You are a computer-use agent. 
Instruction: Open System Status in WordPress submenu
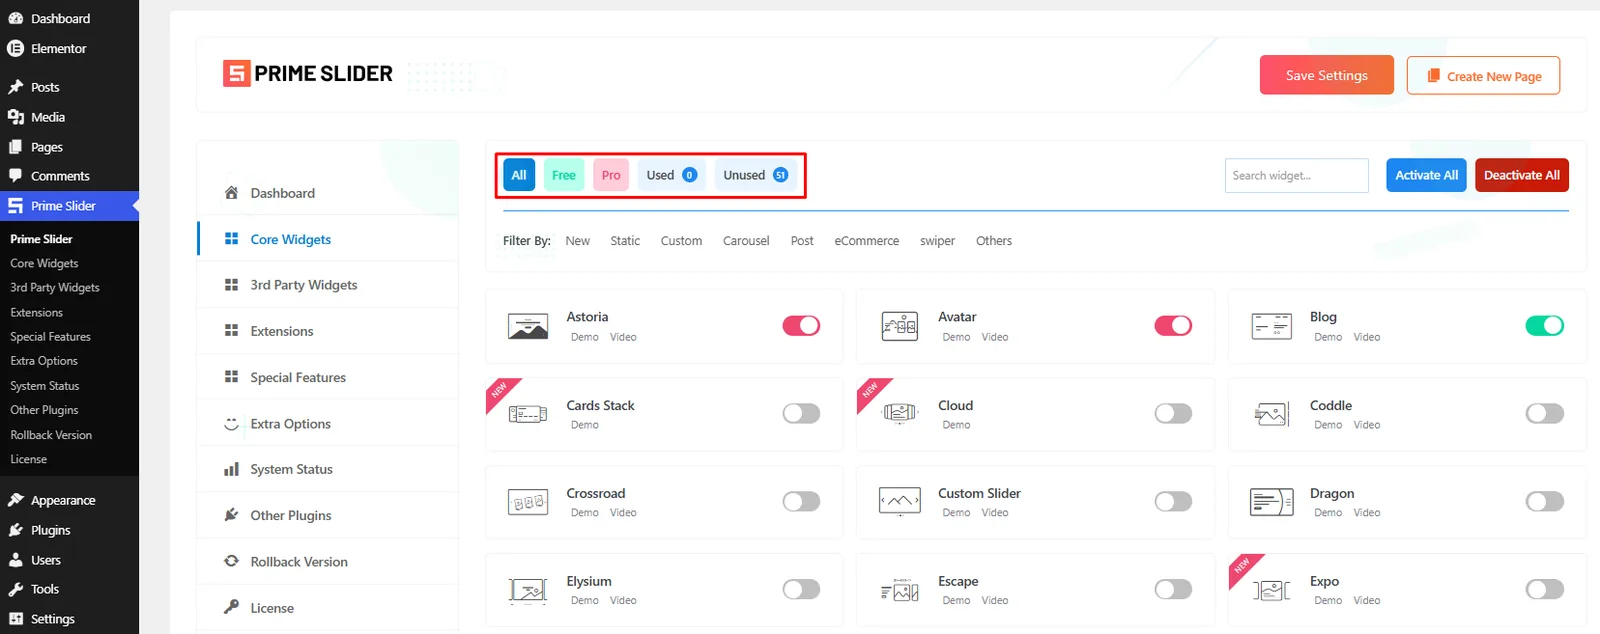[45, 386]
